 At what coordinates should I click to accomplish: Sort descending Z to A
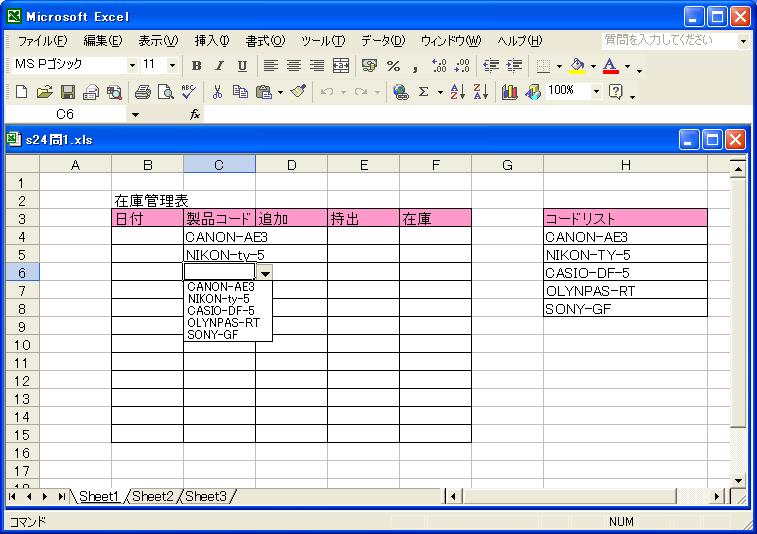(481, 92)
